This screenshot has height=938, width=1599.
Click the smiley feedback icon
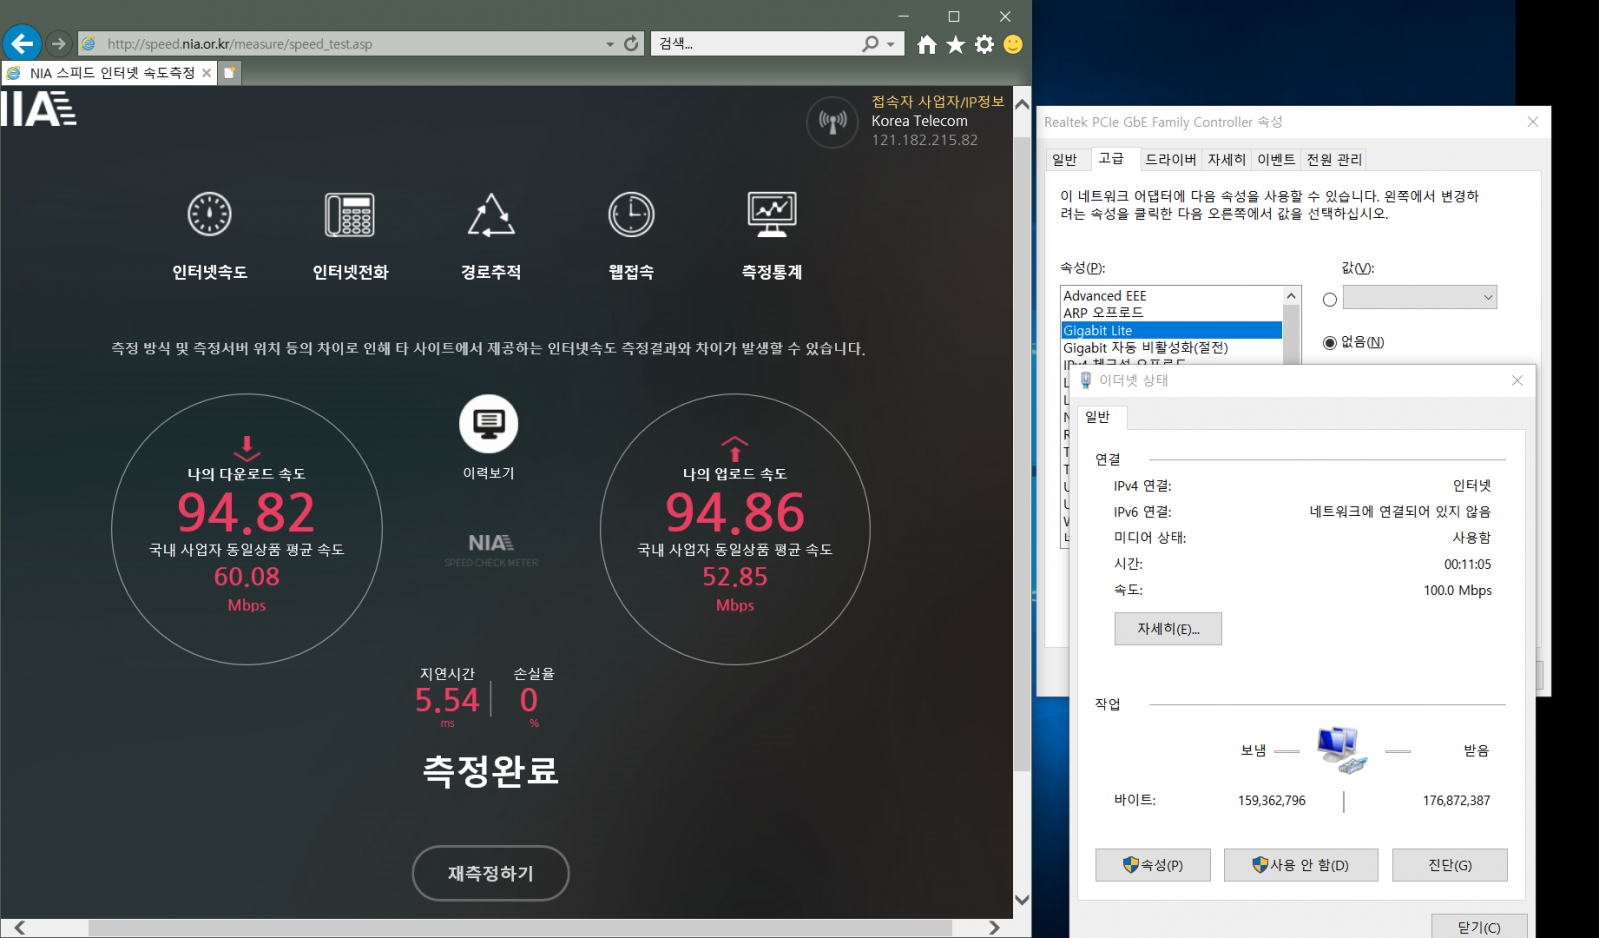pyautogui.click(x=1013, y=44)
